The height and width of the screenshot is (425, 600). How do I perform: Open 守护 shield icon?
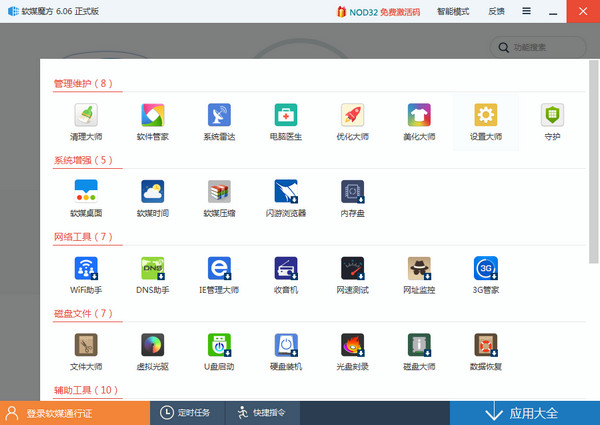click(x=552, y=122)
